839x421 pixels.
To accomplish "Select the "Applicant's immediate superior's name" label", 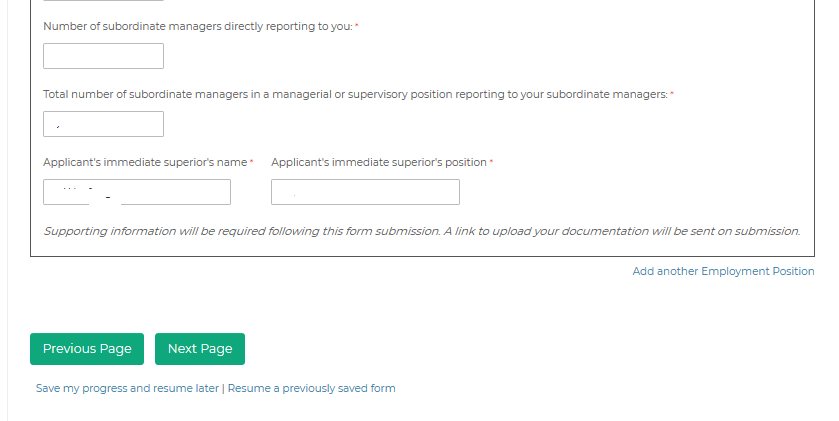I will point(145,162).
